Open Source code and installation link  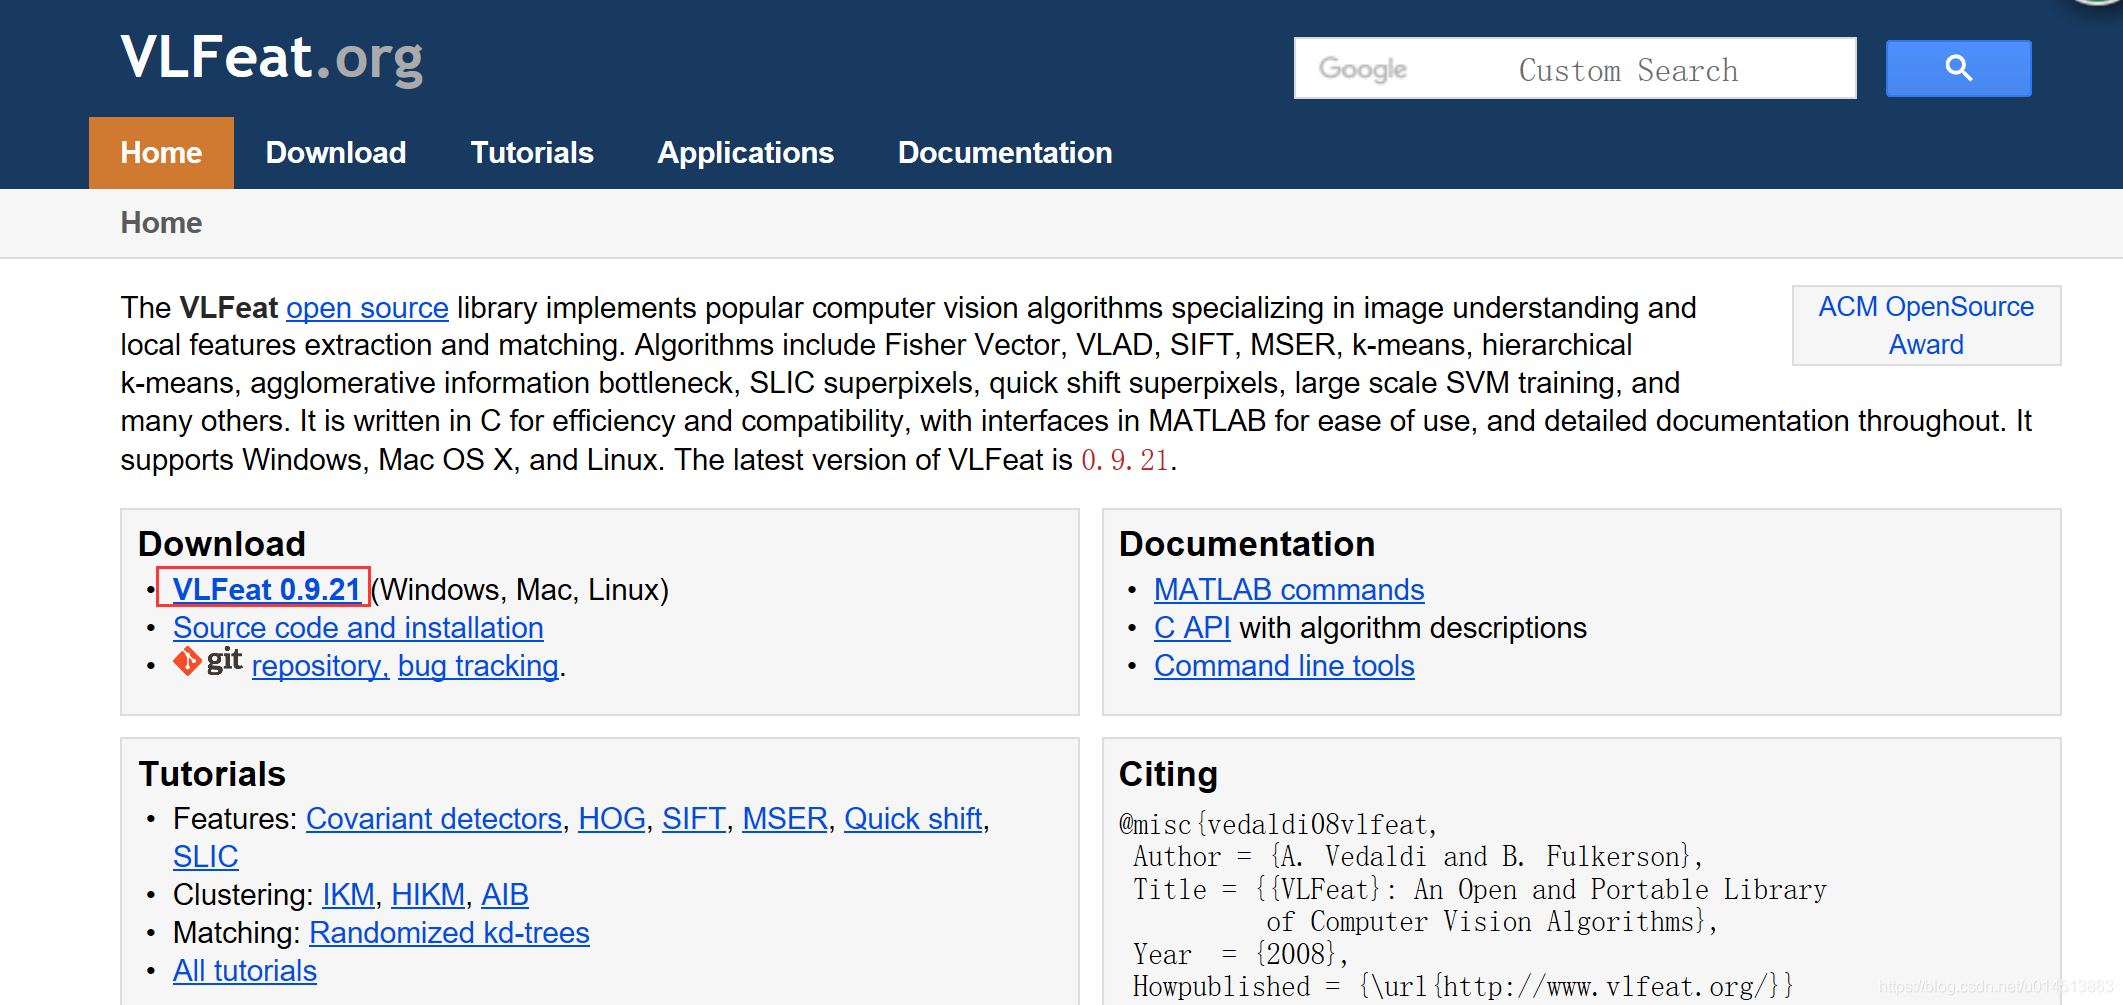coord(358,628)
